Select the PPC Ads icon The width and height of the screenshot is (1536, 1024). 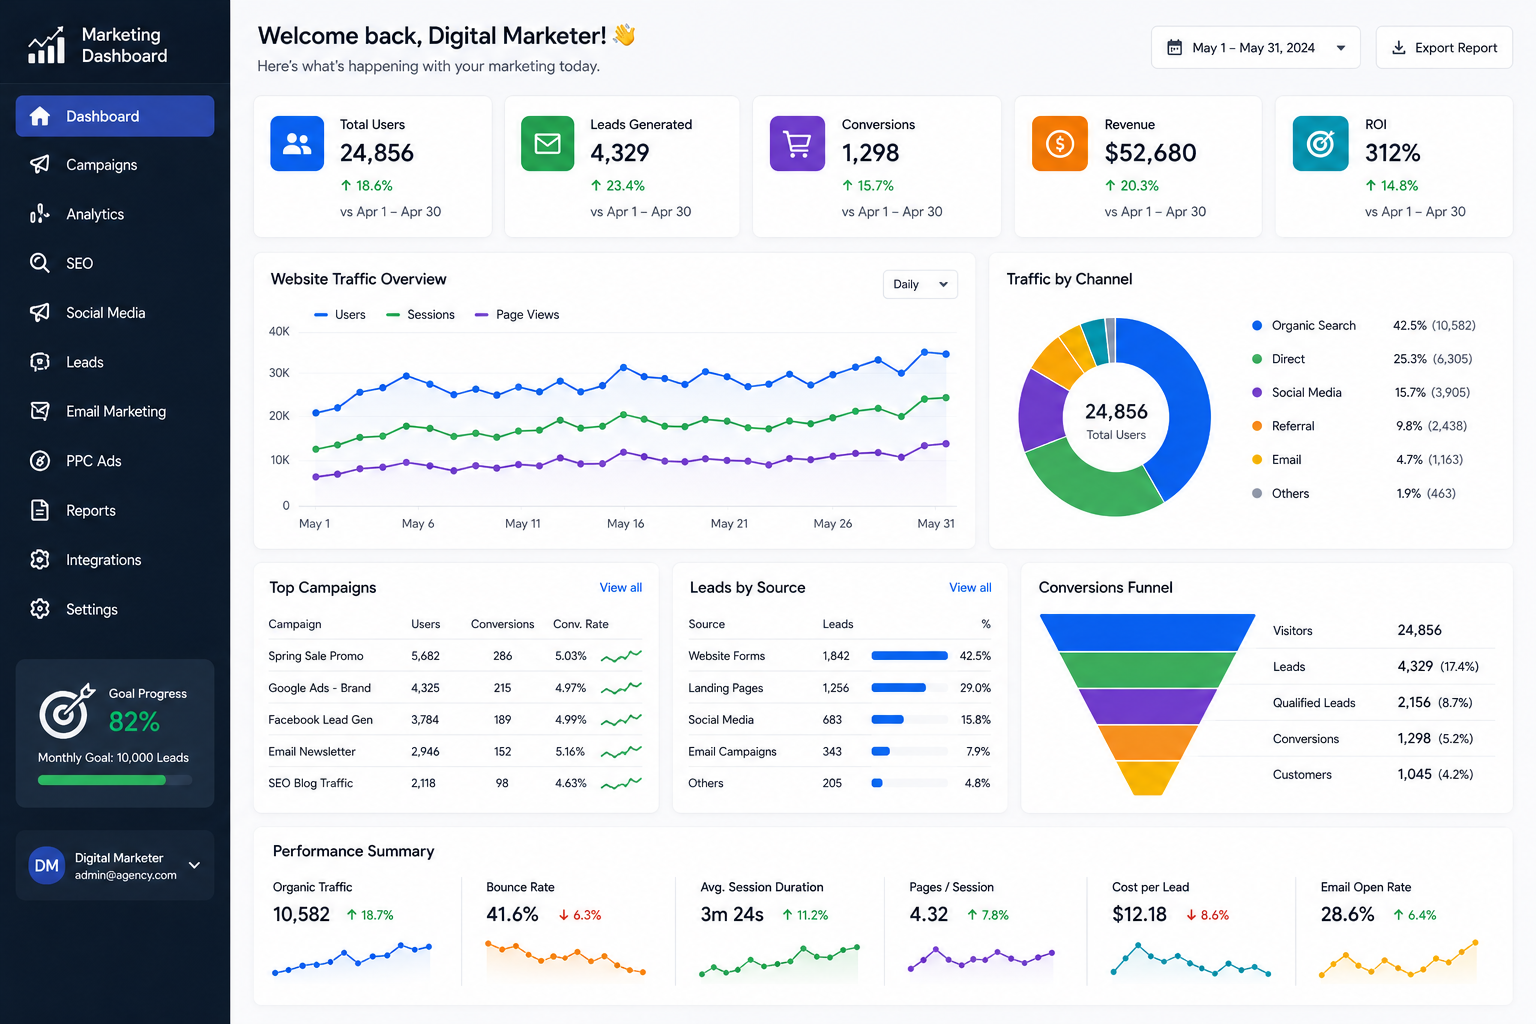(40, 461)
